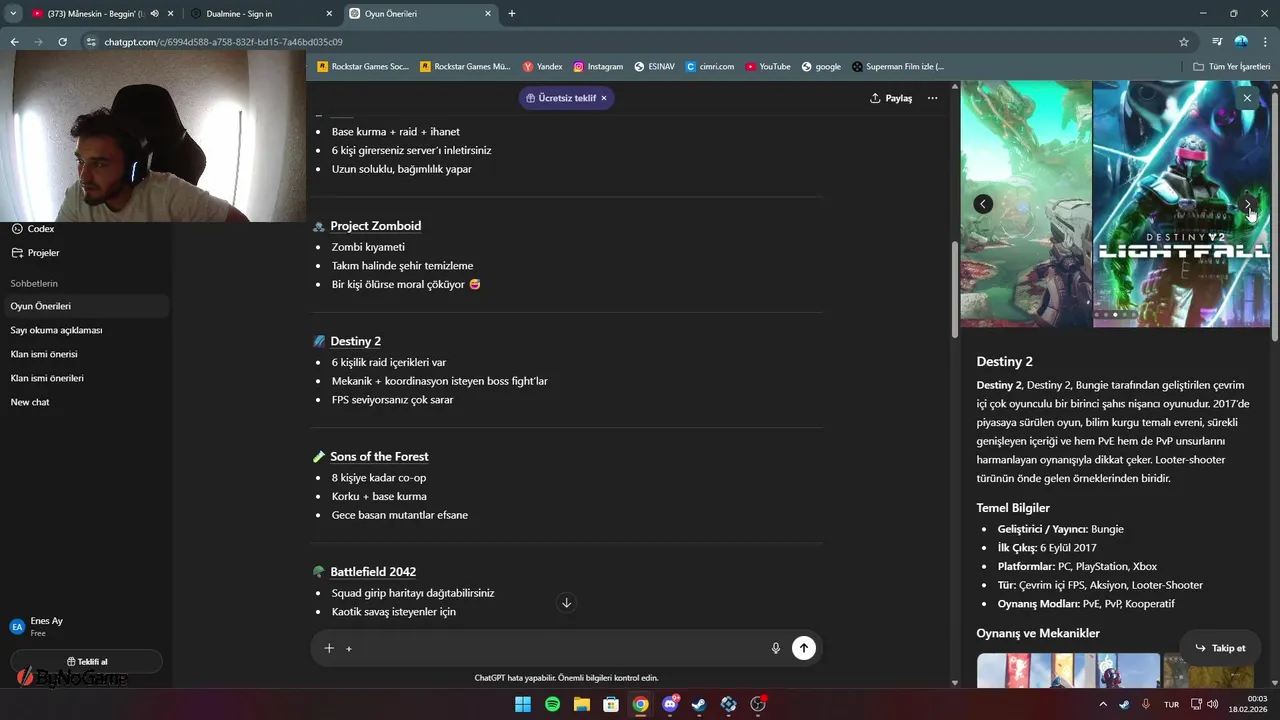Screen dimensions: 1280x720
Task: Open the Windows Start menu
Action: tap(523, 705)
